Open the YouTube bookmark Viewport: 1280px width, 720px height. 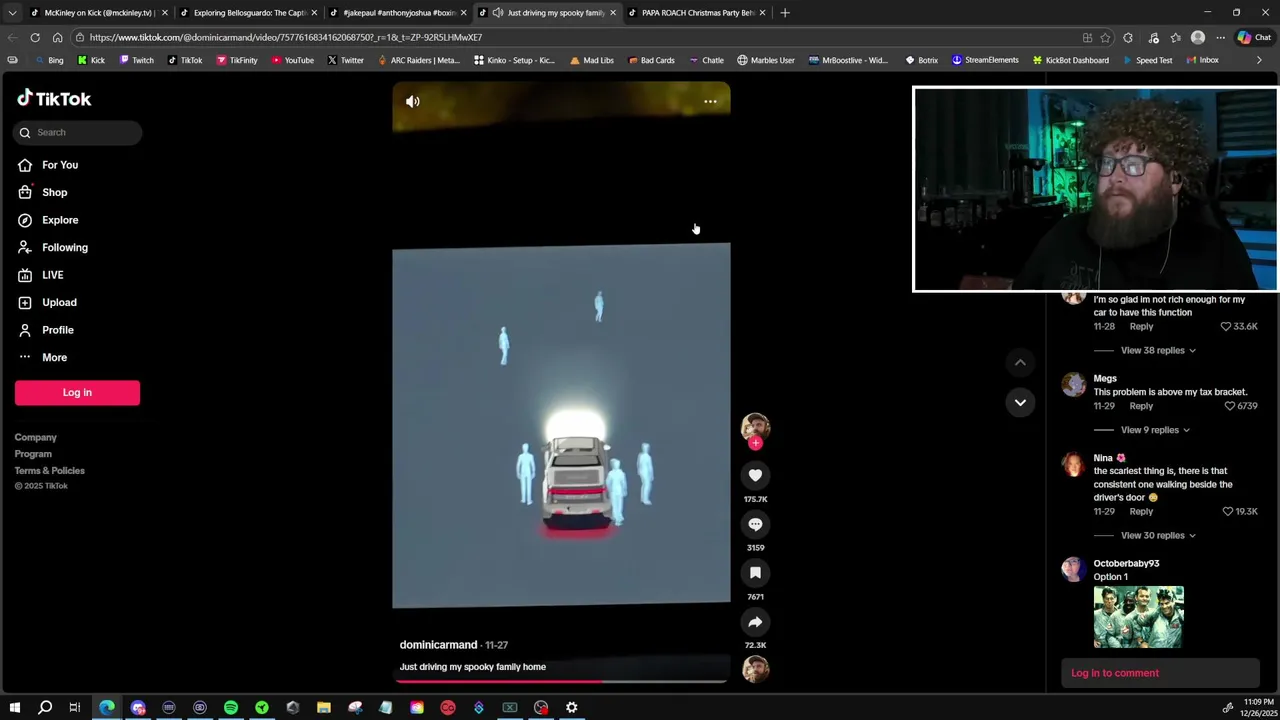pos(293,60)
